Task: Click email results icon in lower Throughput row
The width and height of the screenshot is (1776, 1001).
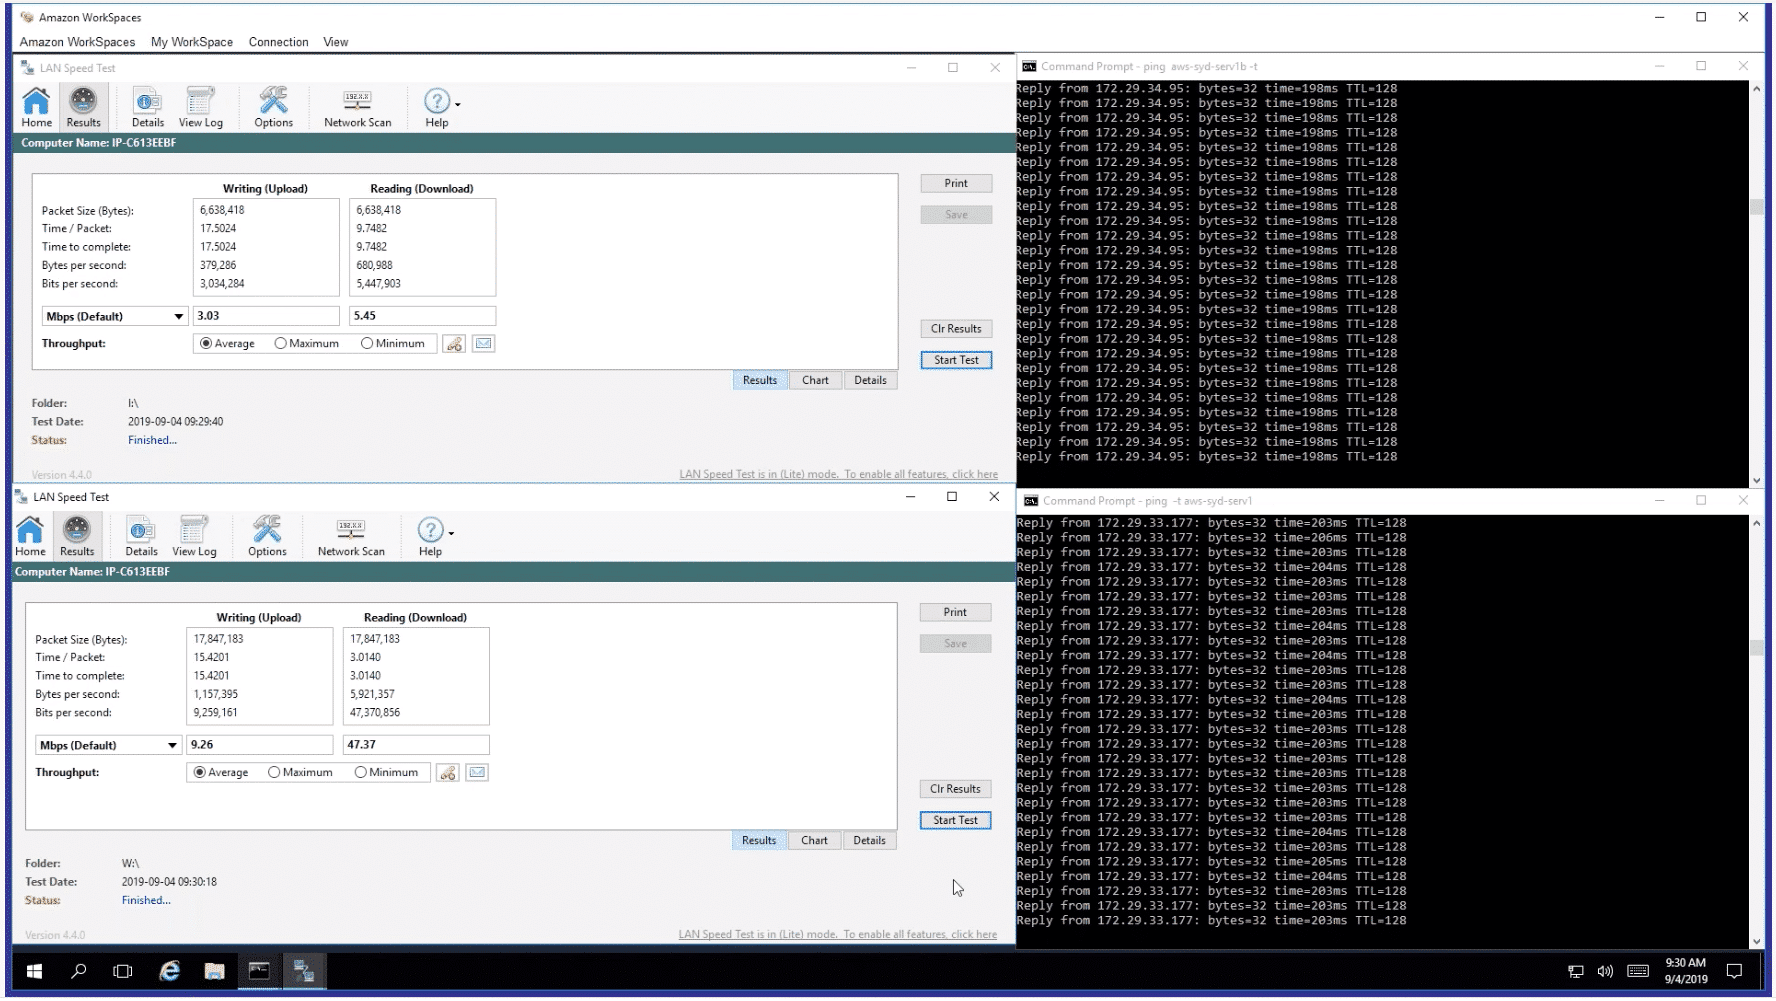Action: click(x=477, y=772)
